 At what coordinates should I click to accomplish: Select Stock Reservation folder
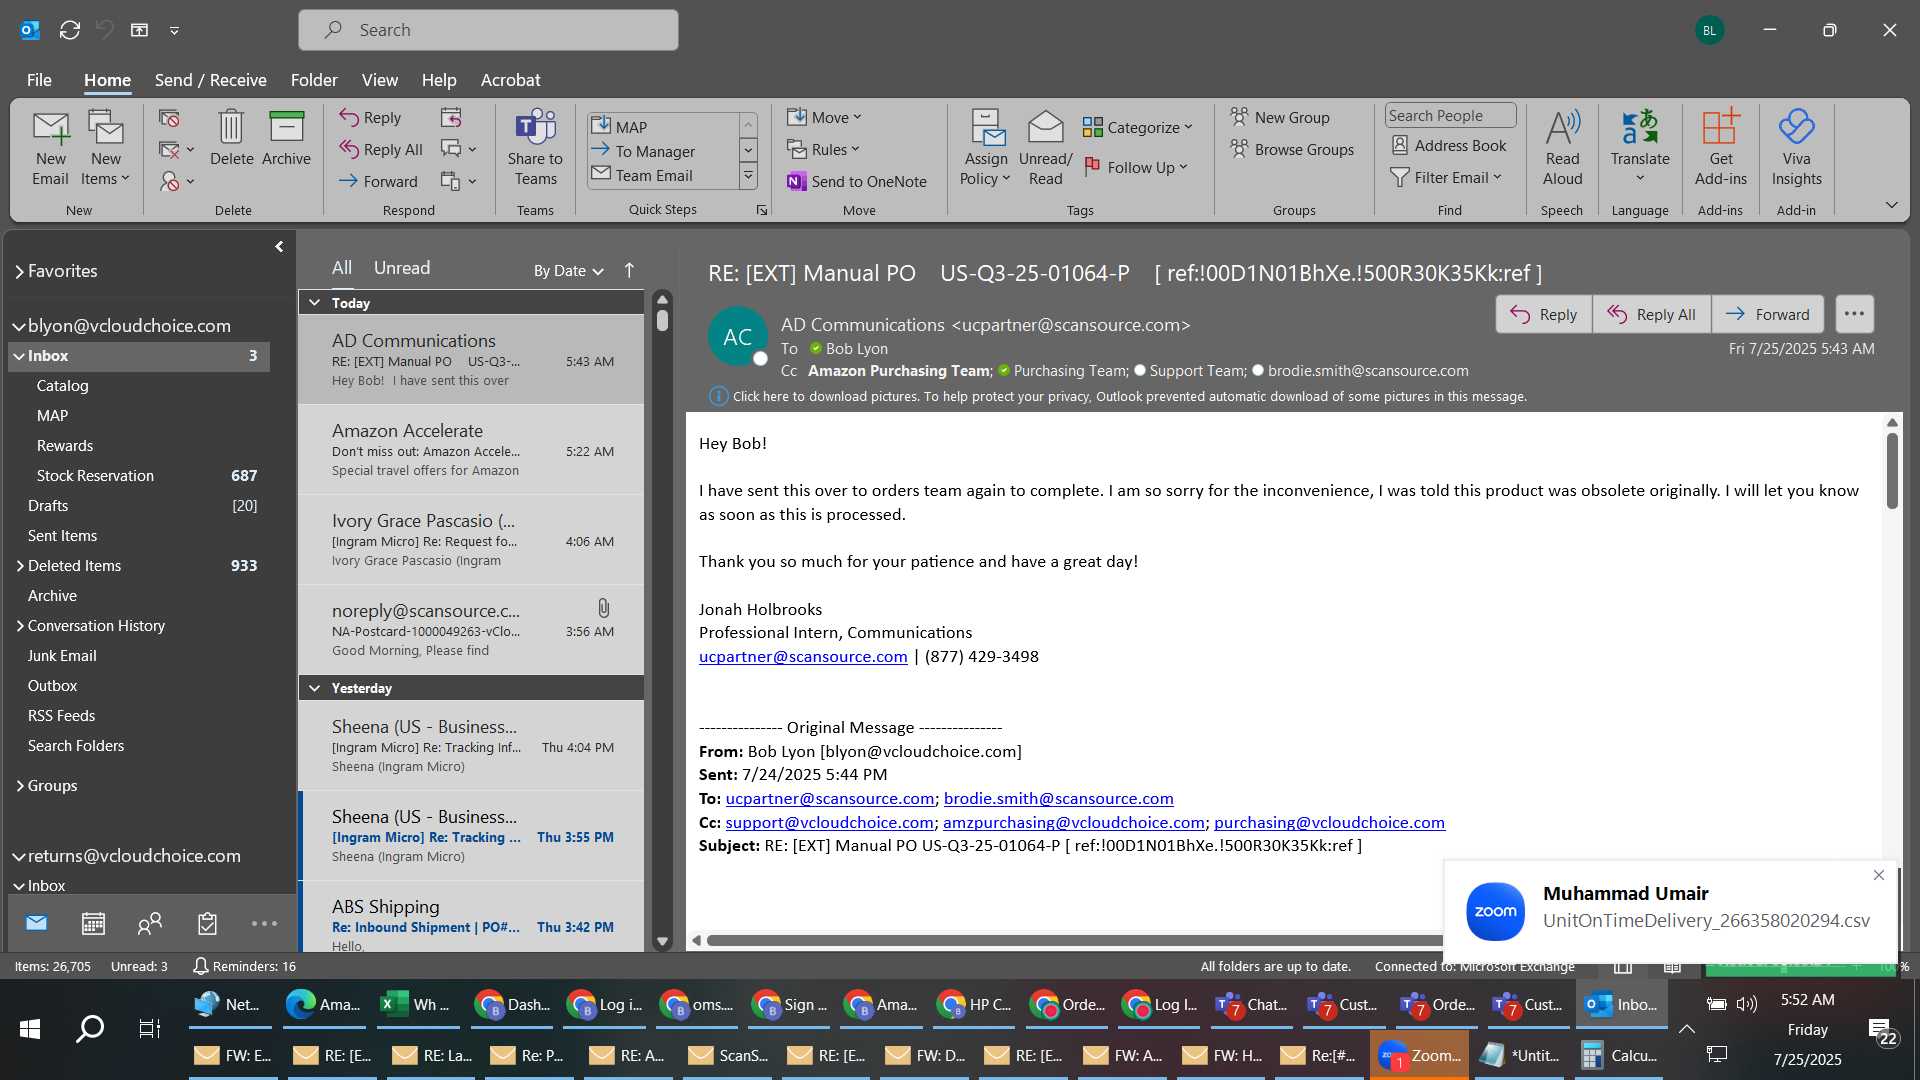[139, 476]
